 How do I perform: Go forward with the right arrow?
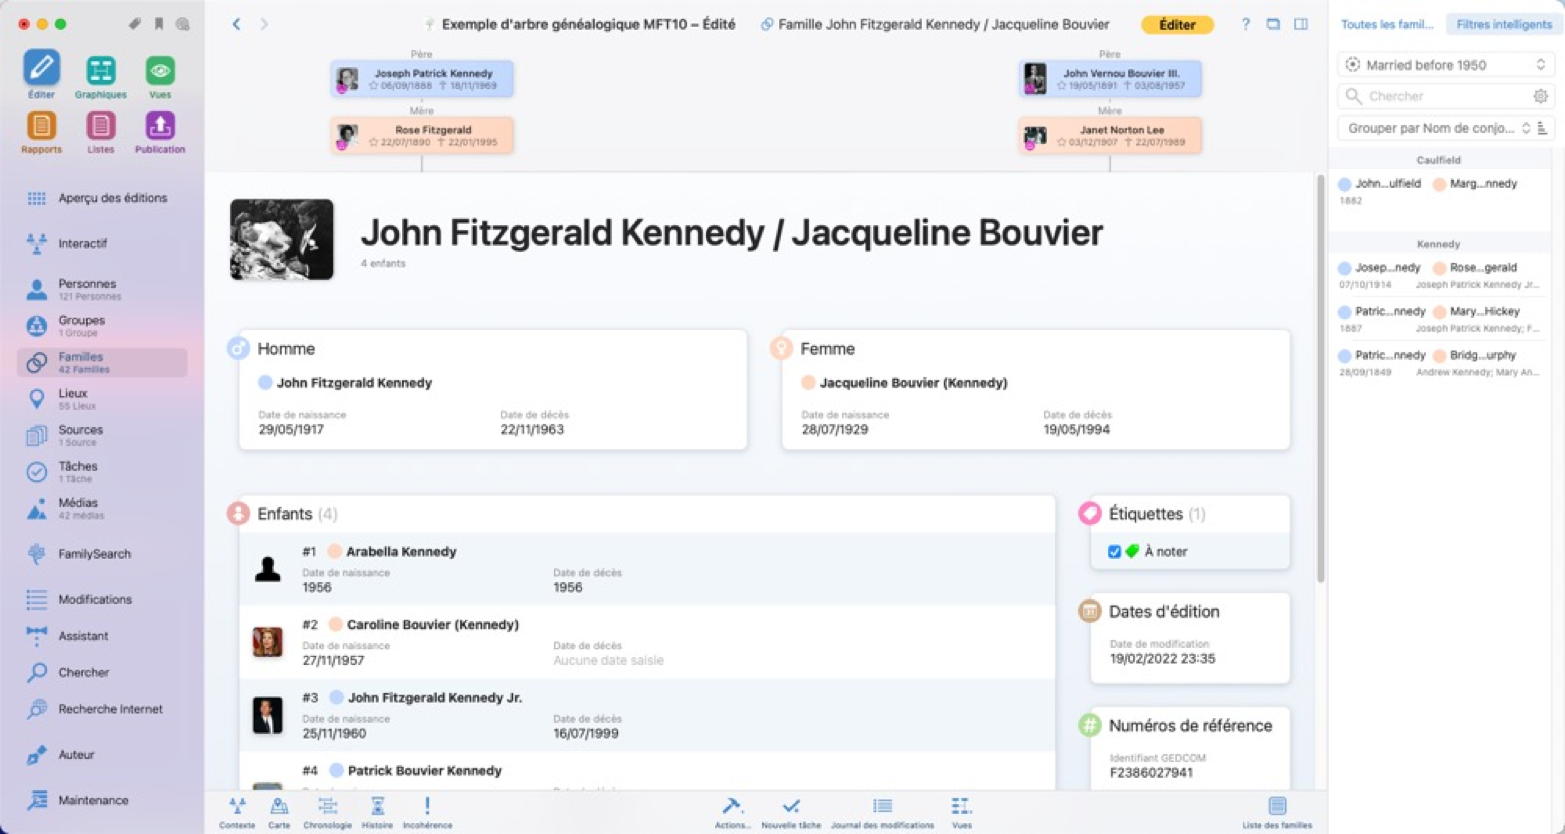264,24
